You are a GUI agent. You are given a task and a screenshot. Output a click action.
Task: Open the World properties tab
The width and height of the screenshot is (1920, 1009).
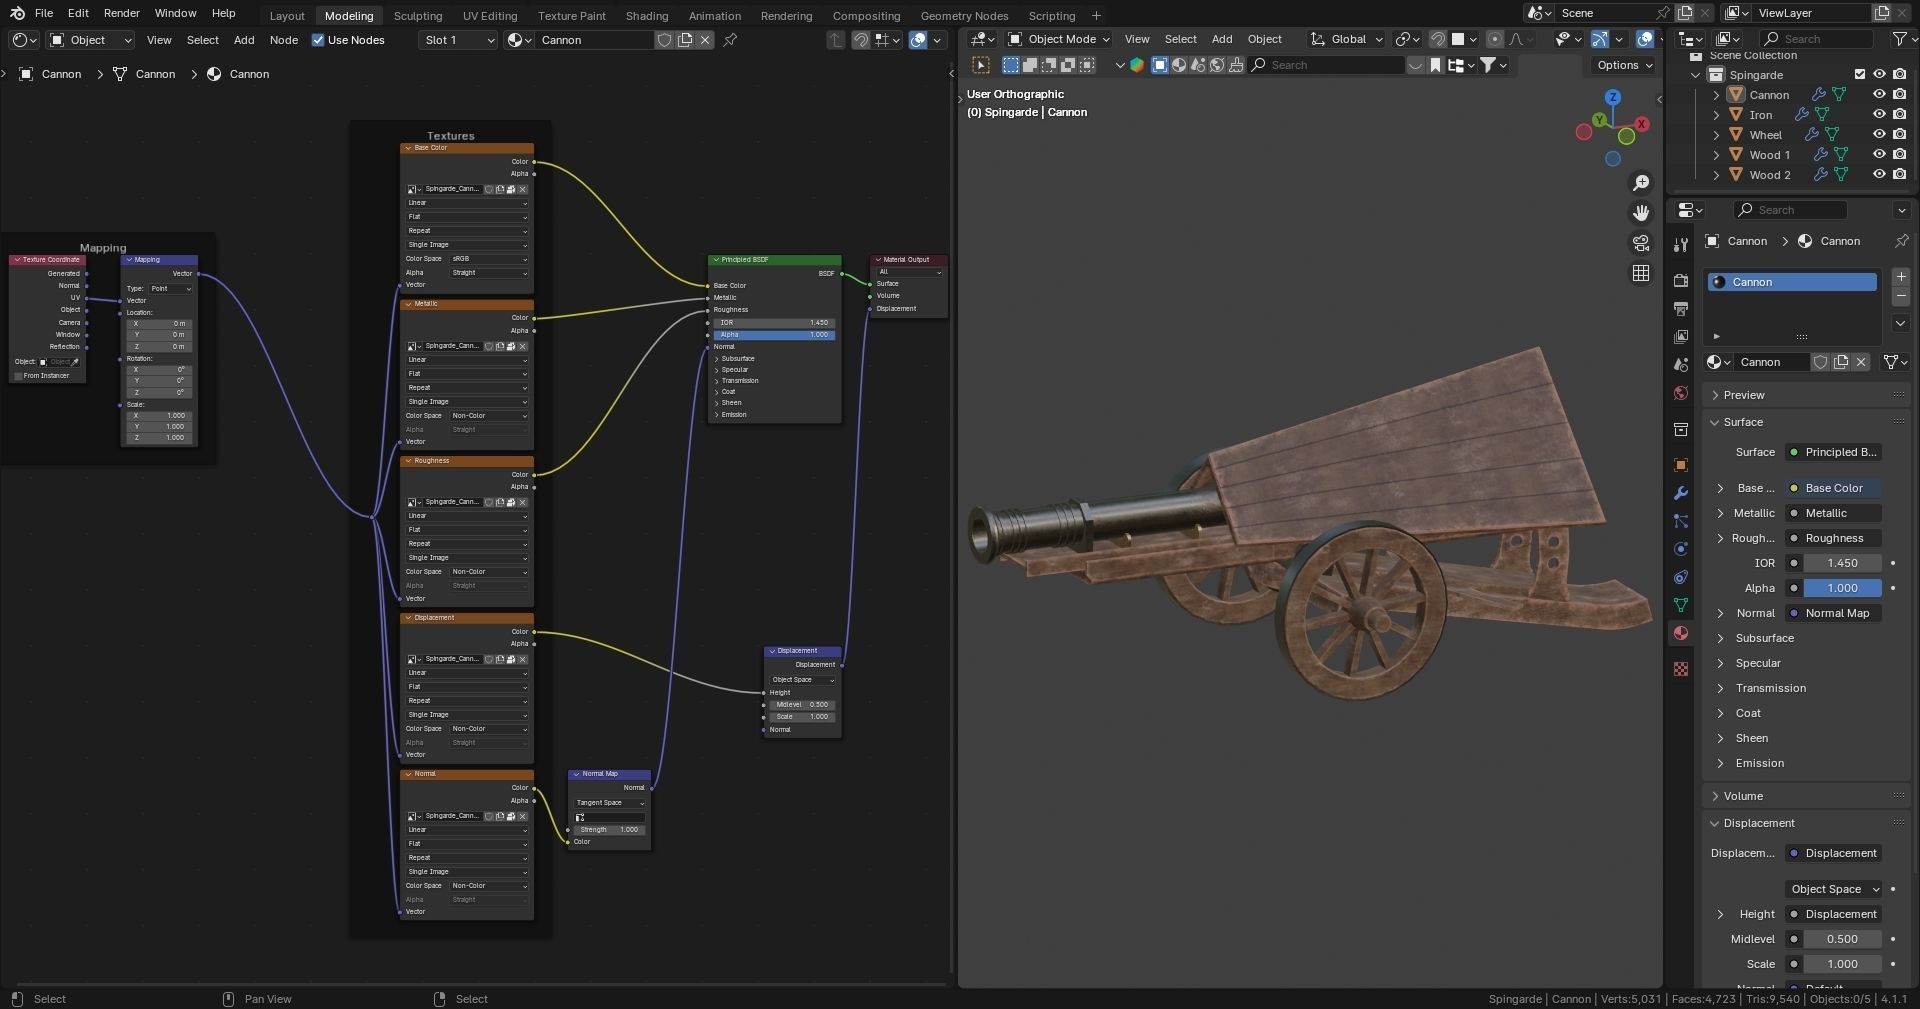click(x=1681, y=393)
